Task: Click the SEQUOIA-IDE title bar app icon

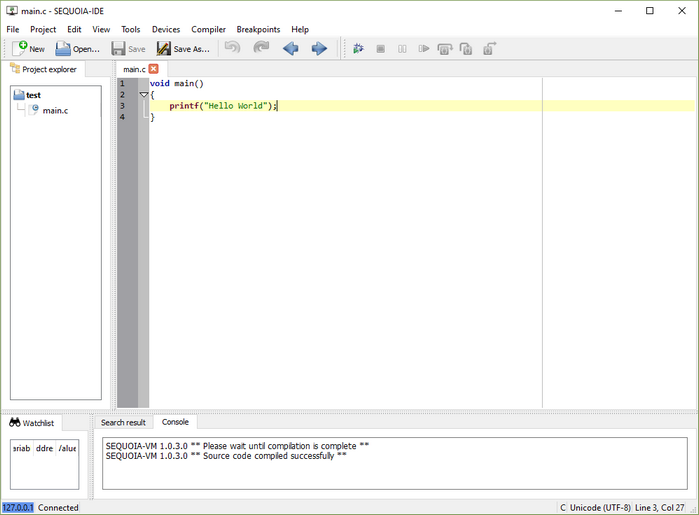Action: tap(12, 11)
